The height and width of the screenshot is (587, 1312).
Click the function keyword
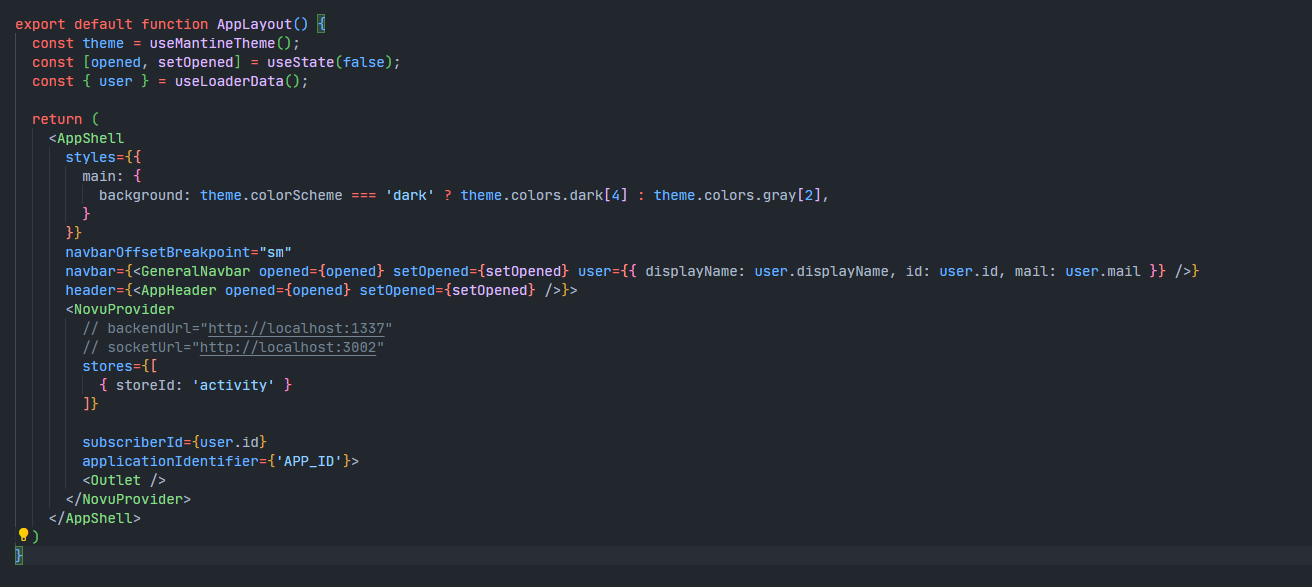coord(175,24)
